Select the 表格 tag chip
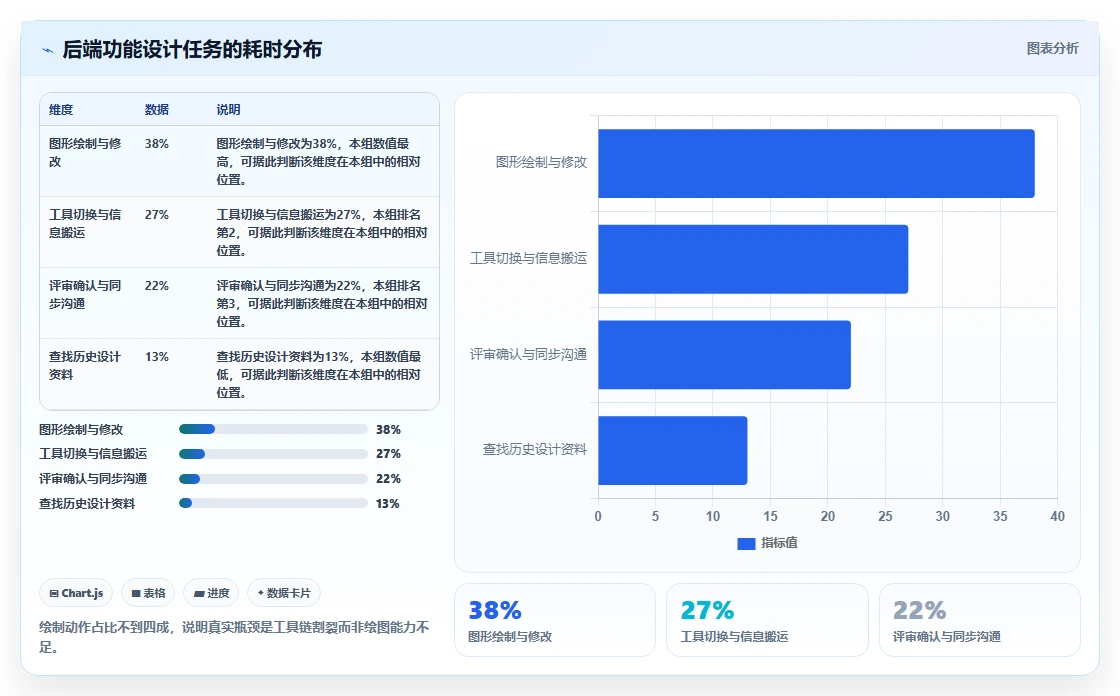The height and width of the screenshot is (696, 1120). 148,593
